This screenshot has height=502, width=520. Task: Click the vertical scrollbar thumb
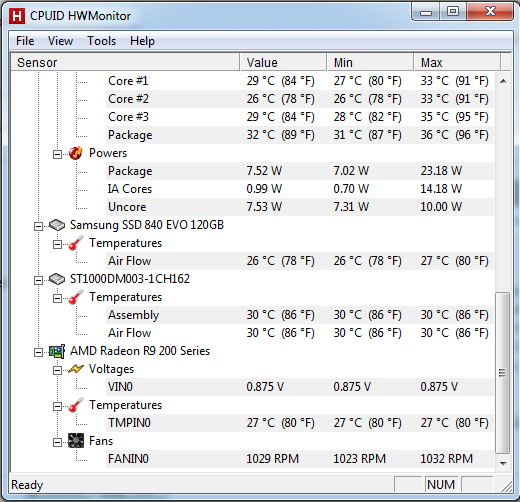coord(503,373)
